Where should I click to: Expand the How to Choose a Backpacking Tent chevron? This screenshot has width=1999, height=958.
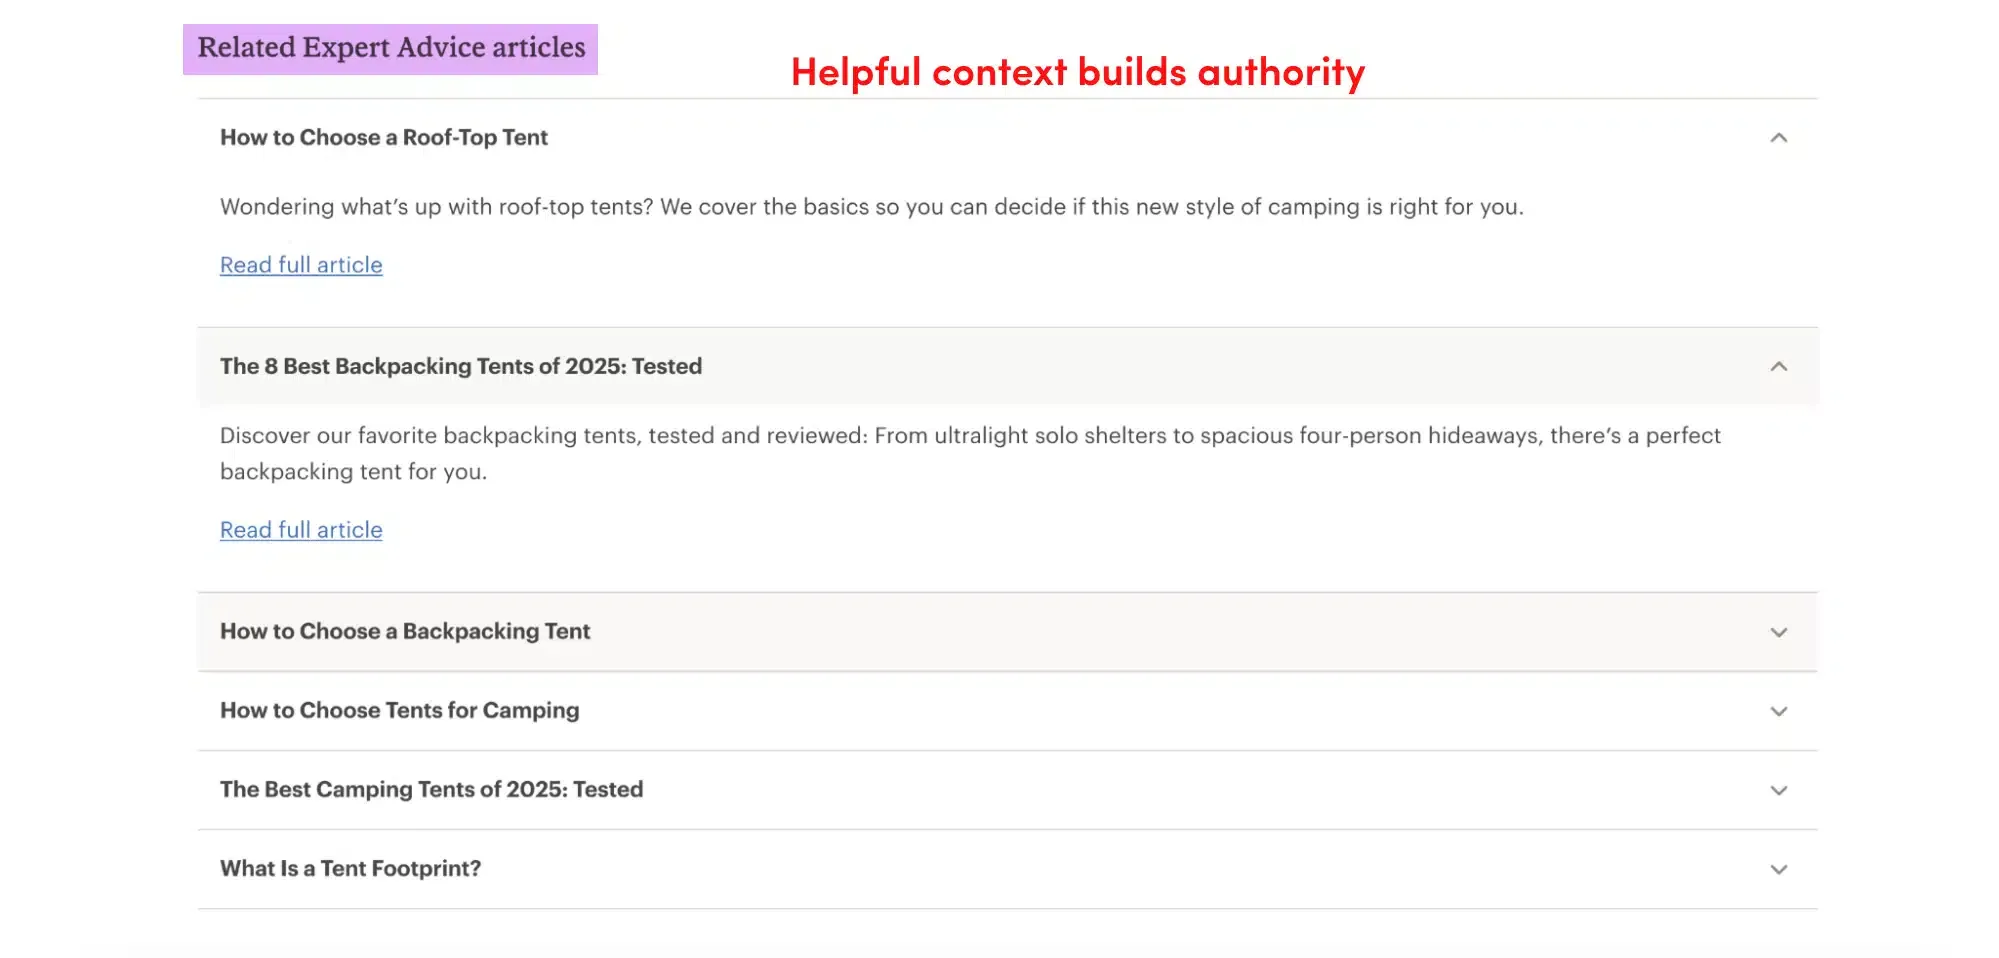point(1779,632)
